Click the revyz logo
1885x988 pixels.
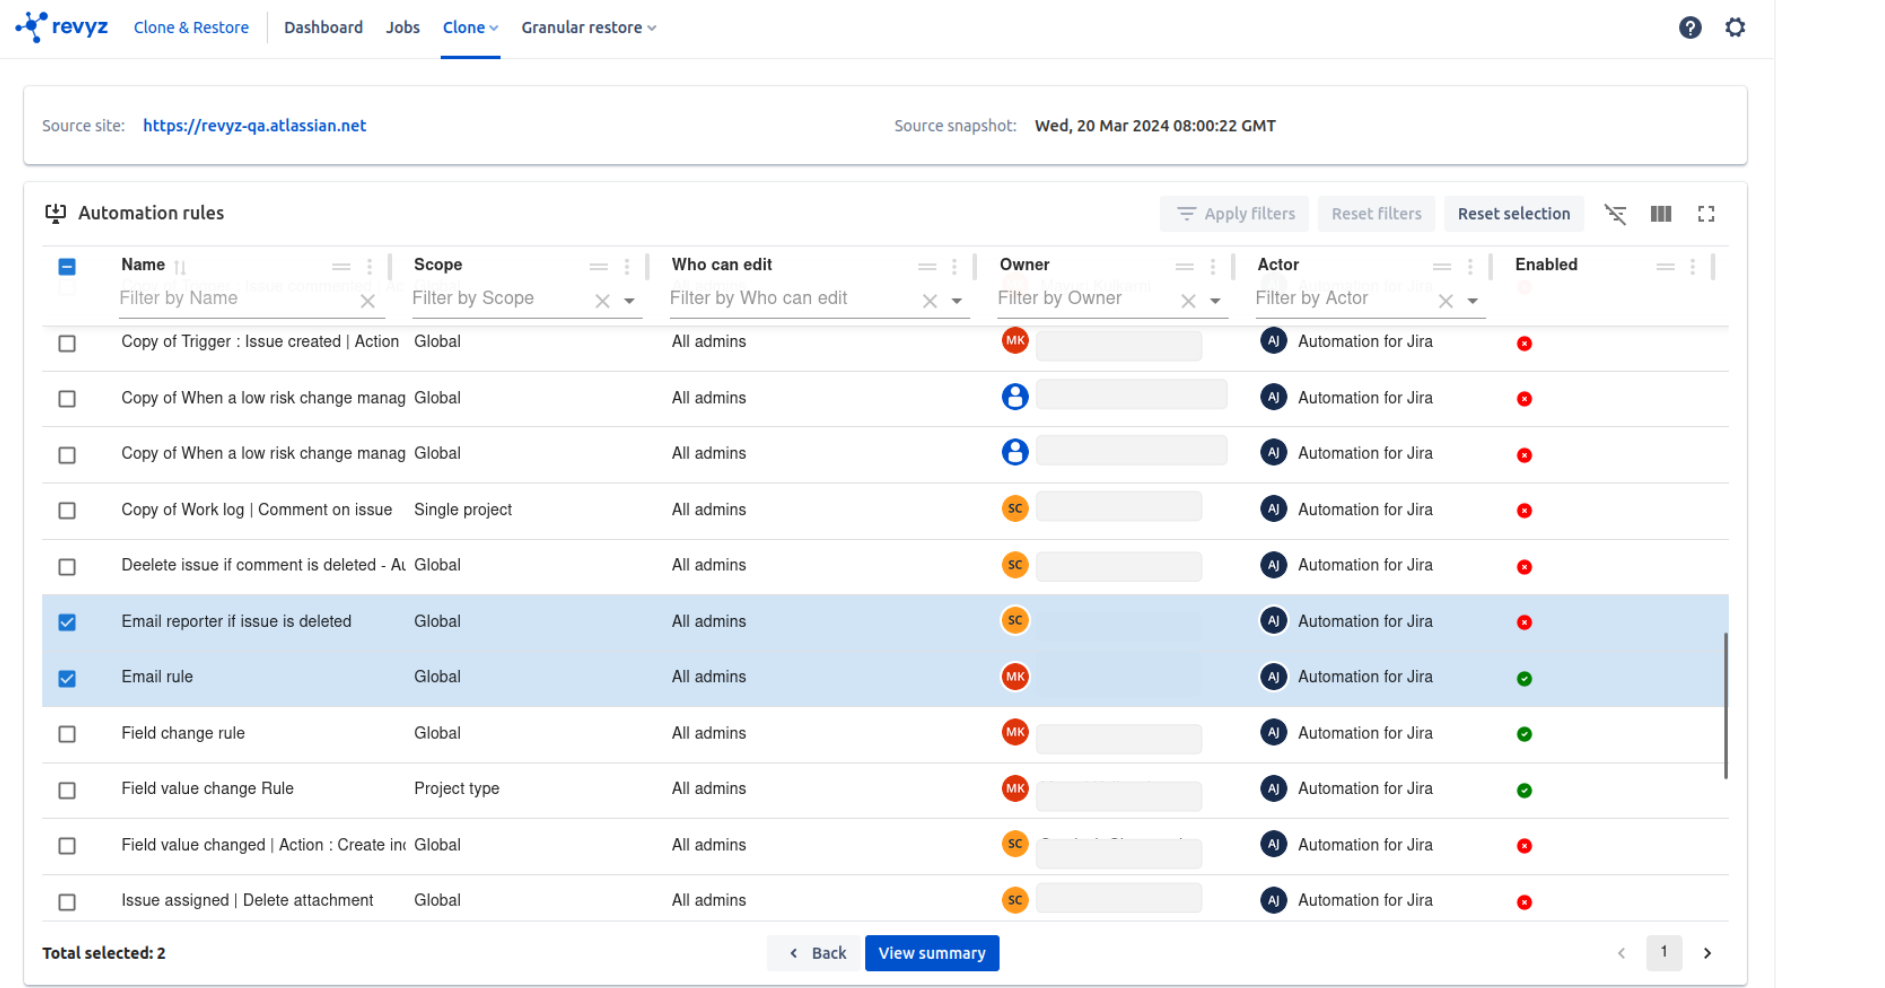coord(62,27)
